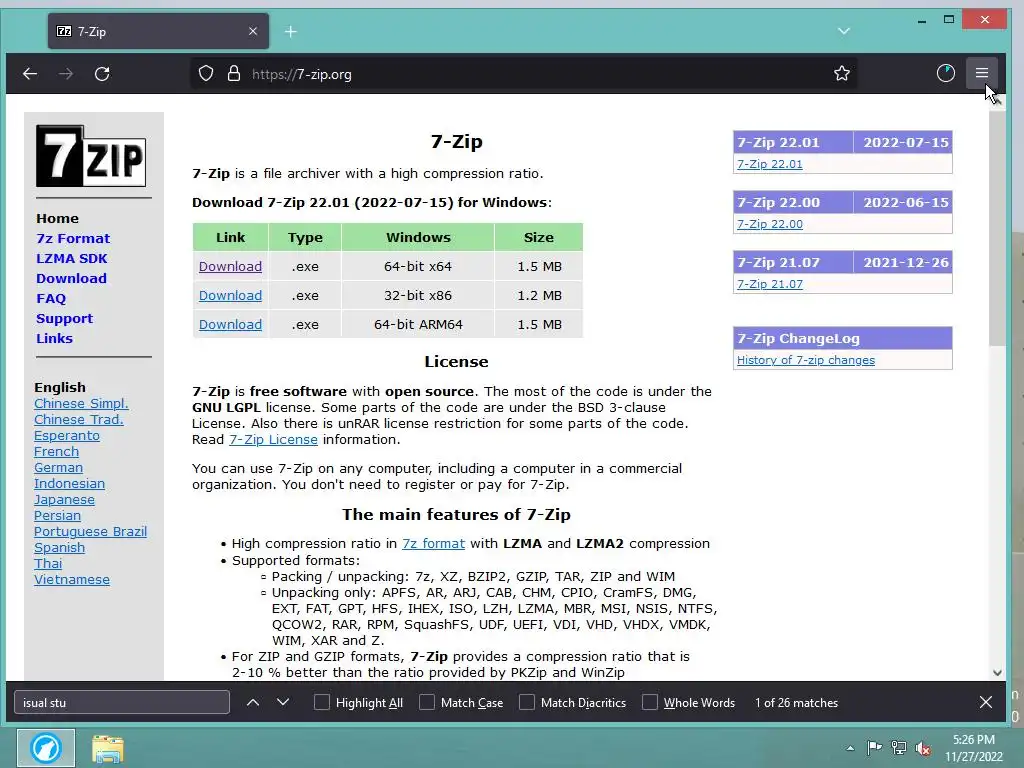Toggle the Match Diacritics checkbox
Screen dimensions: 1024x768
coord(526,702)
